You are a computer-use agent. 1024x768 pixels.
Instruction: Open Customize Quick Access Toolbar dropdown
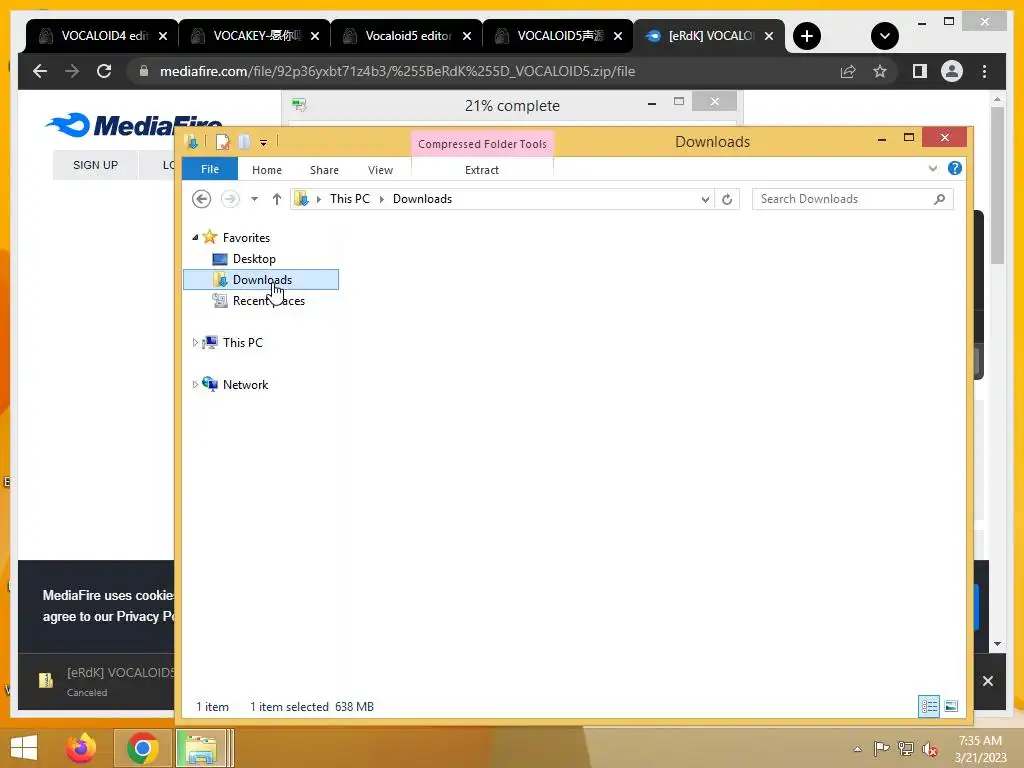(x=263, y=142)
